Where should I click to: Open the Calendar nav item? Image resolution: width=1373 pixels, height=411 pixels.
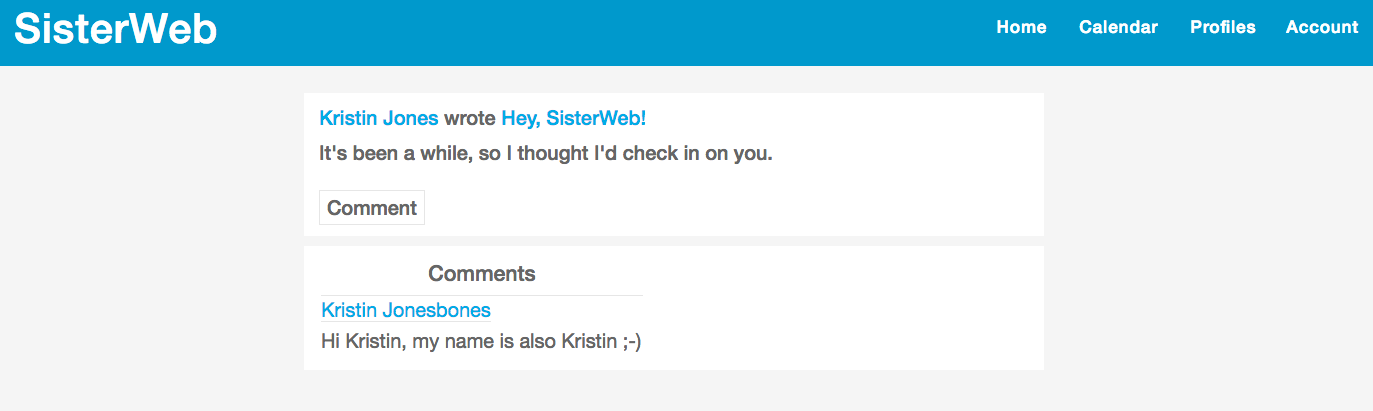click(1118, 28)
